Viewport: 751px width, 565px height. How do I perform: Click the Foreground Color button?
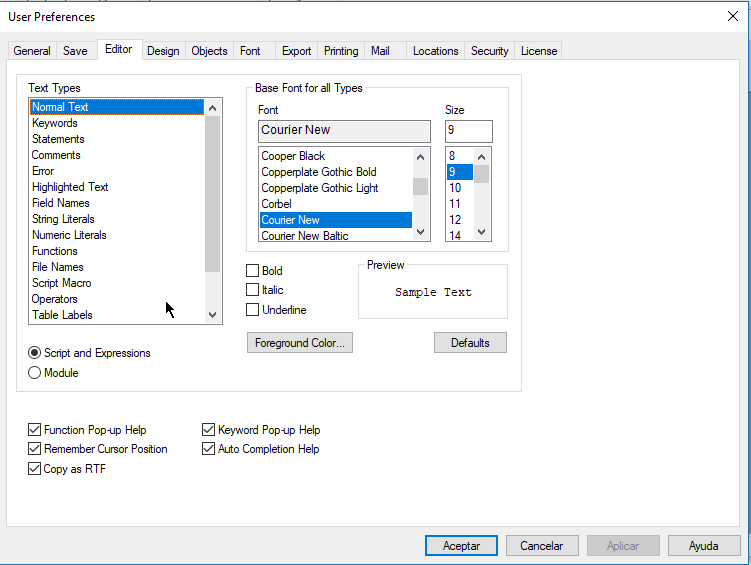299,343
